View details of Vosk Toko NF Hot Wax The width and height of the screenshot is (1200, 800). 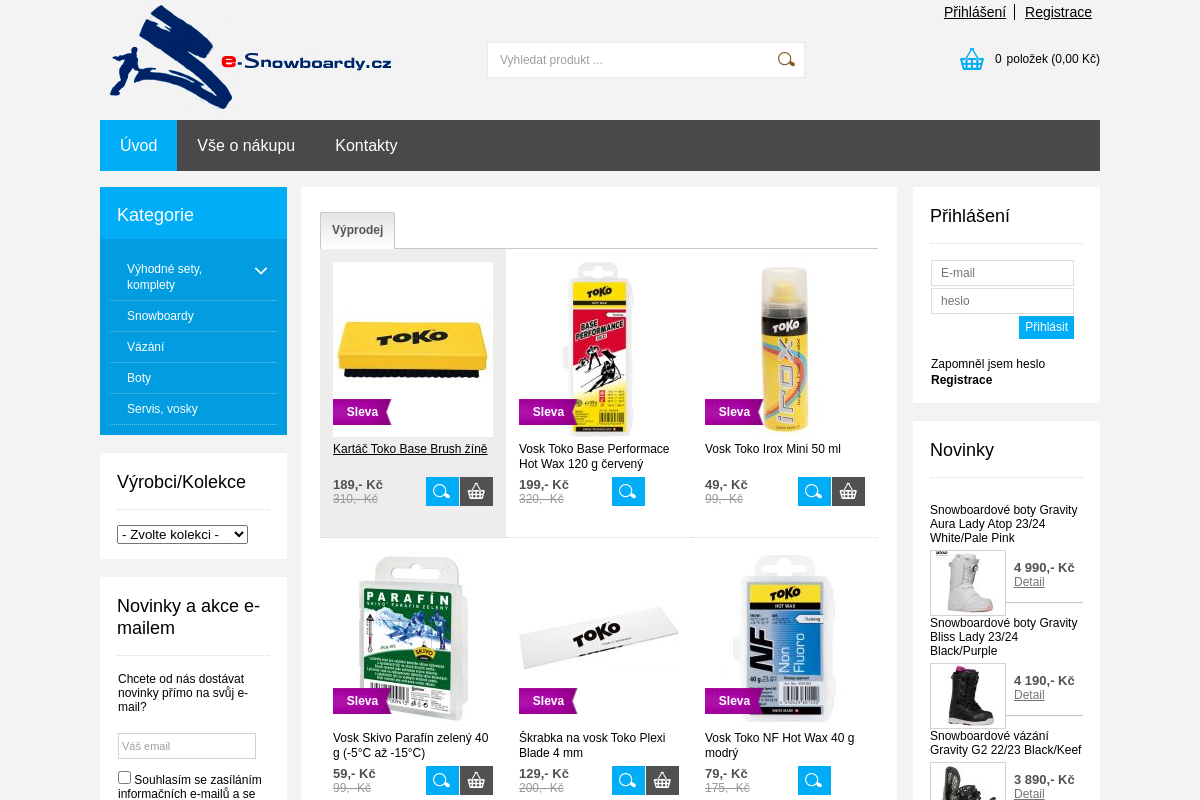tap(814, 780)
